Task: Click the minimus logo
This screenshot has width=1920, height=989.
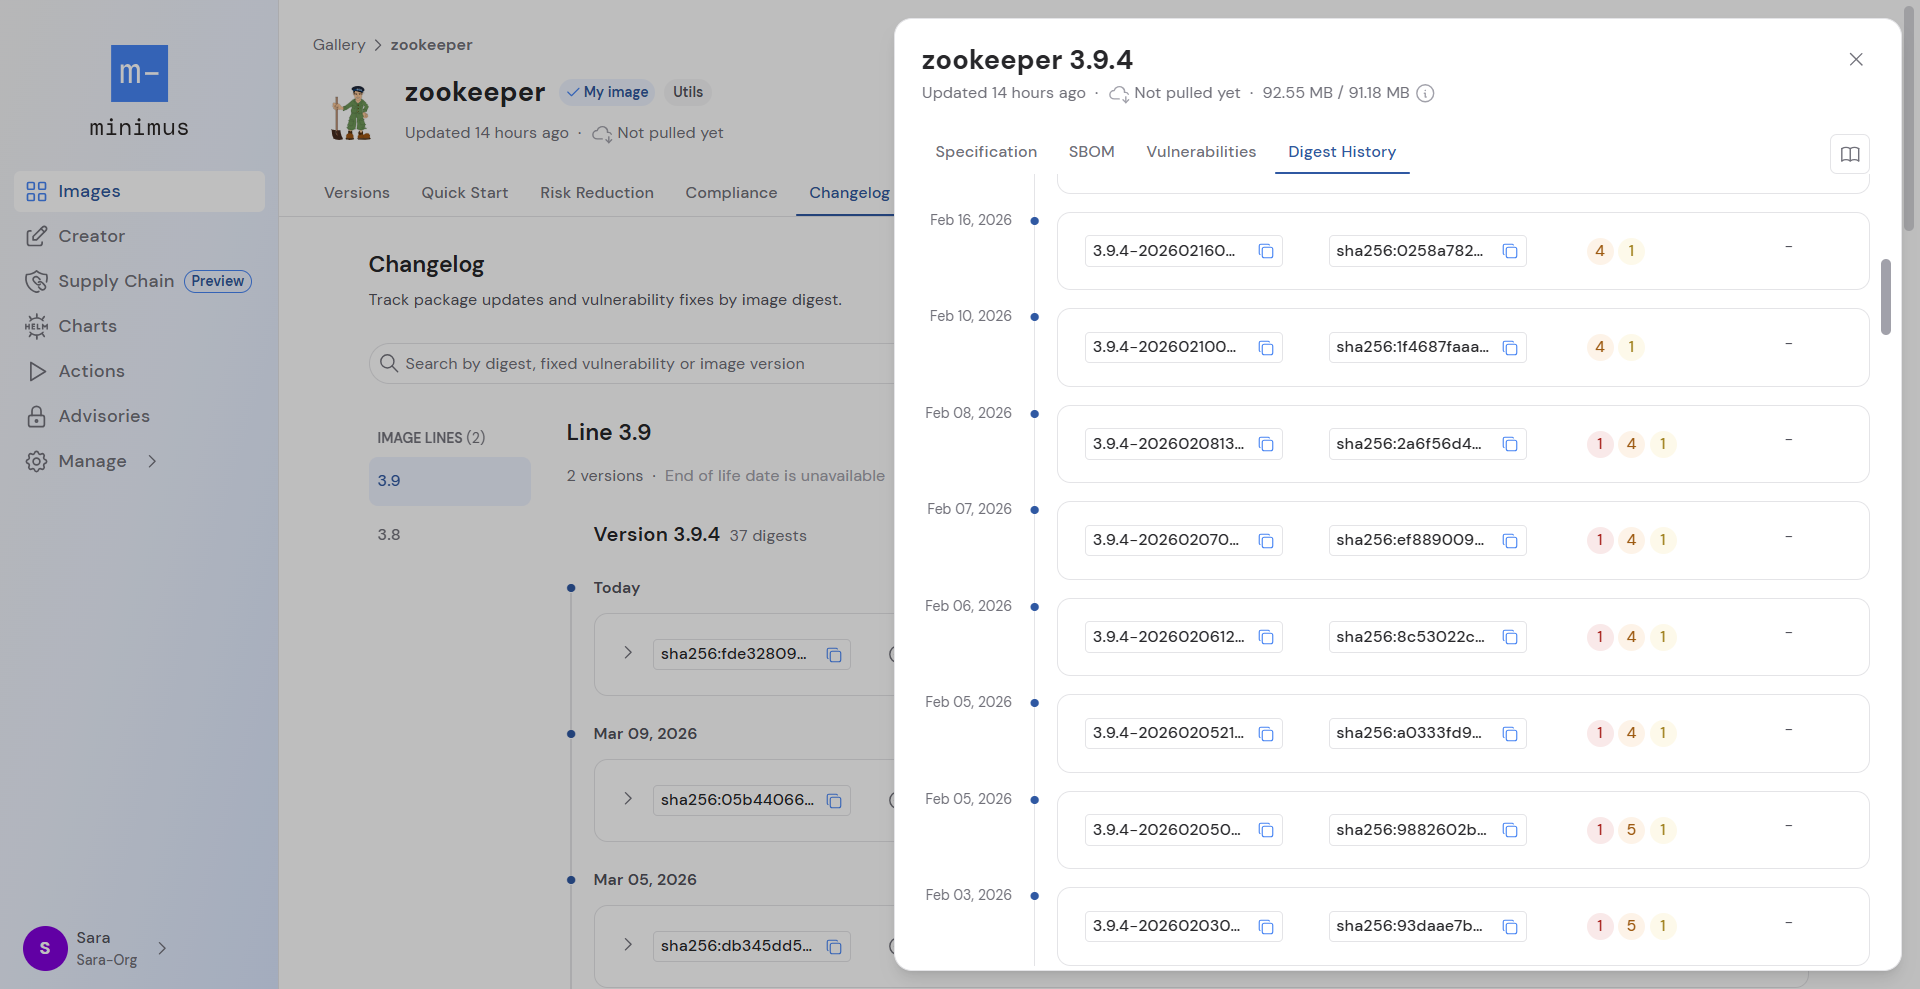Action: pos(139,91)
